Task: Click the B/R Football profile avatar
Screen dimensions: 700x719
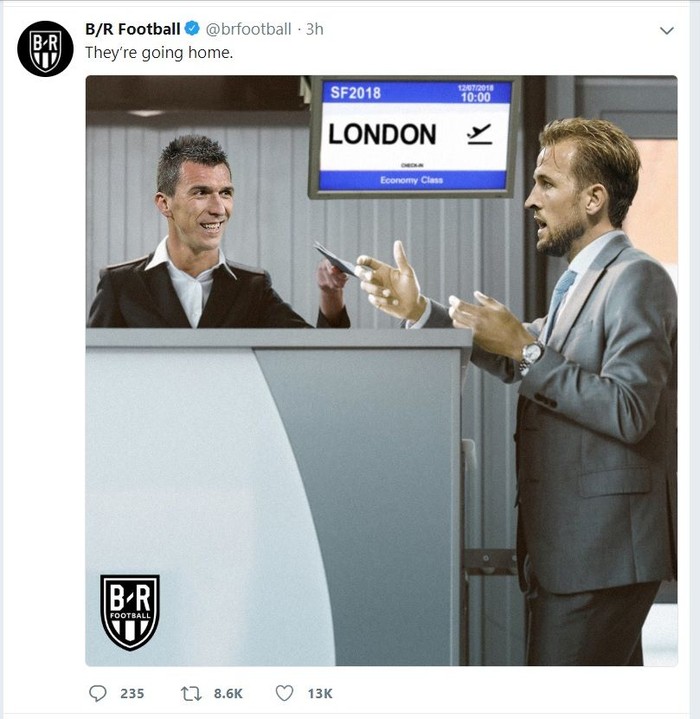Action: click(45, 49)
